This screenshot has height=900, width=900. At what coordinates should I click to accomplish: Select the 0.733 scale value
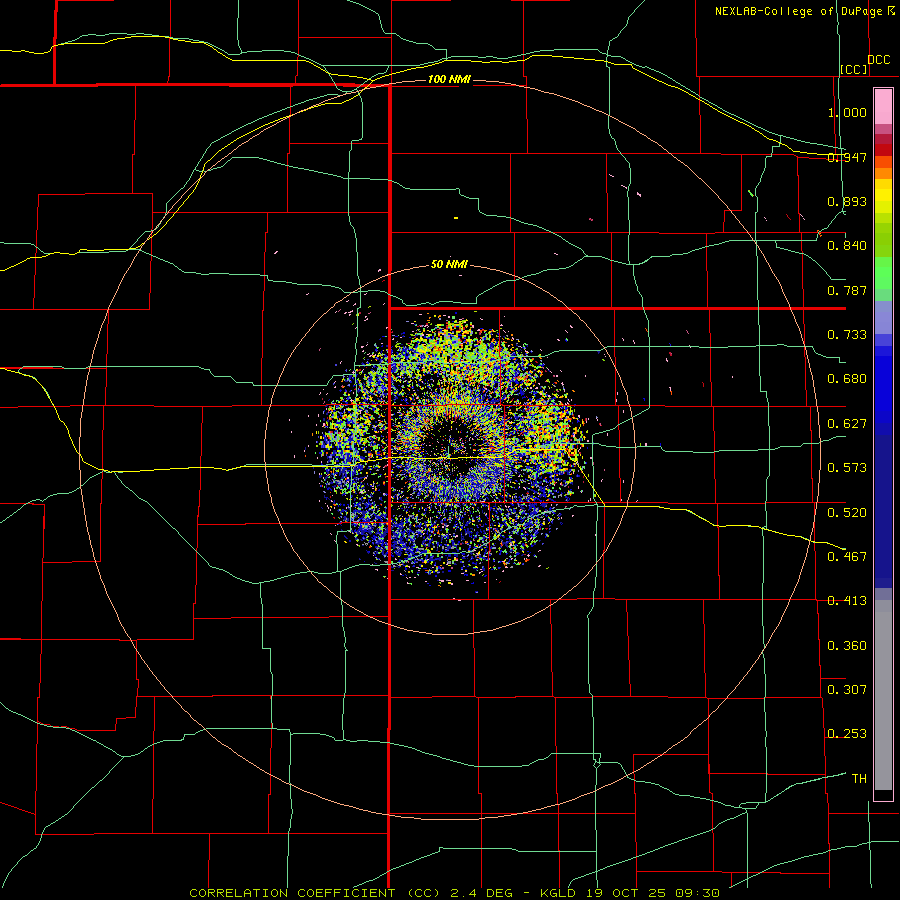847,335
